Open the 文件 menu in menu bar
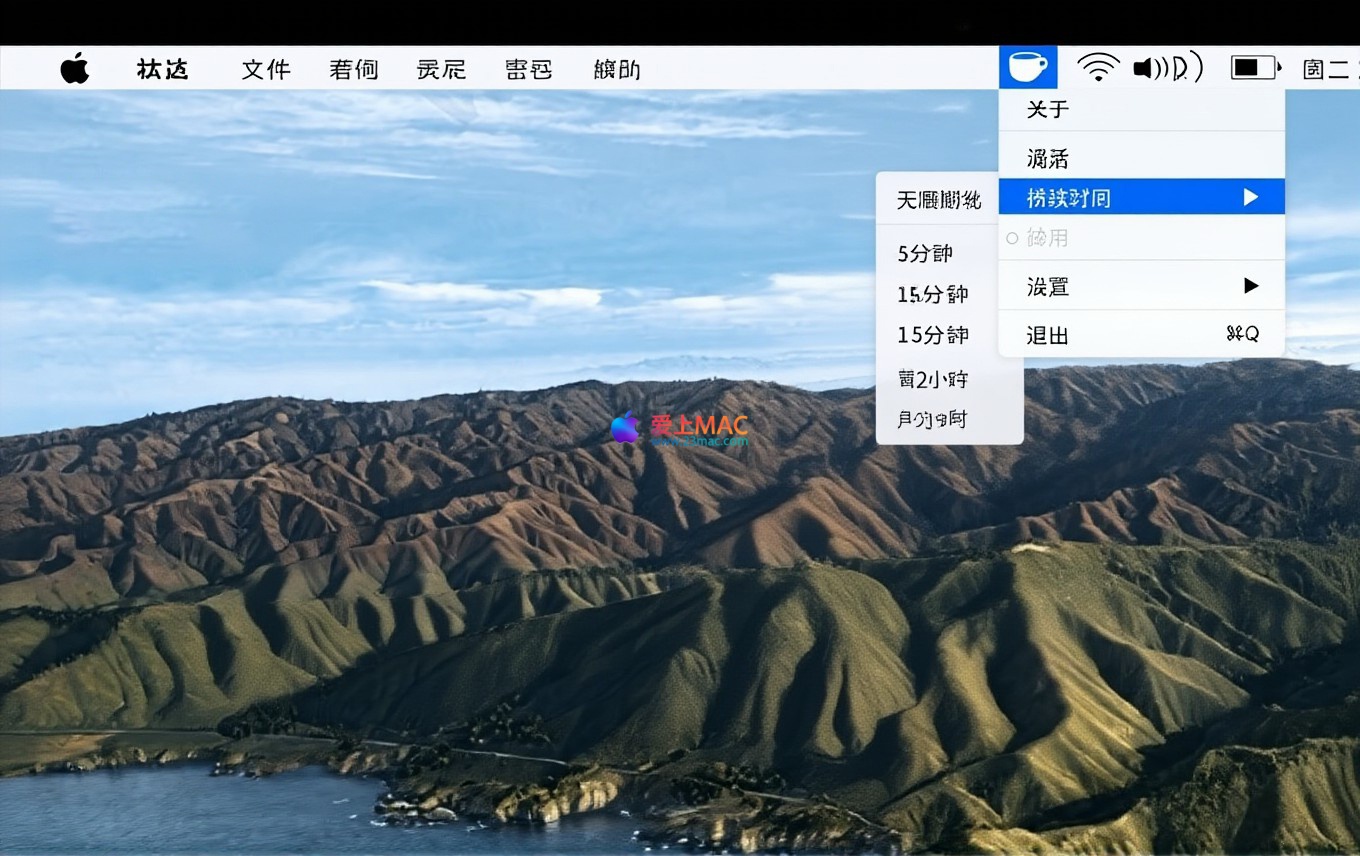 [x=266, y=69]
